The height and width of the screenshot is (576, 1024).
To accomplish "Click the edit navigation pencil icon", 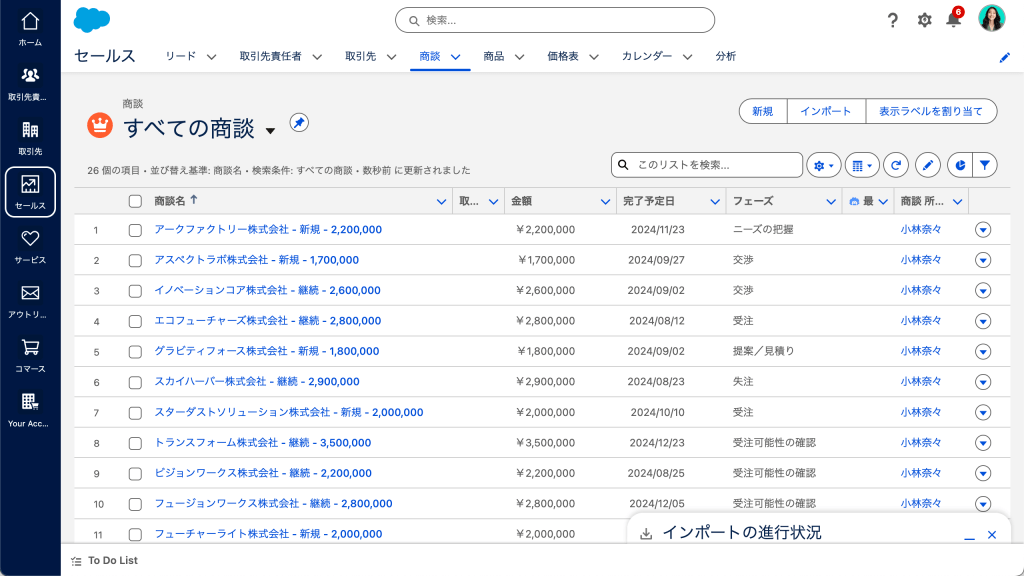I will [1004, 57].
